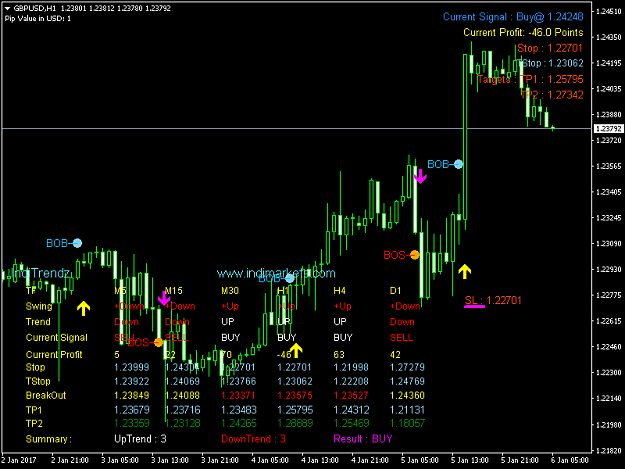Click the 1.24510 price axis label
This screenshot has width=625, height=469.
pyautogui.click(x=609, y=11)
